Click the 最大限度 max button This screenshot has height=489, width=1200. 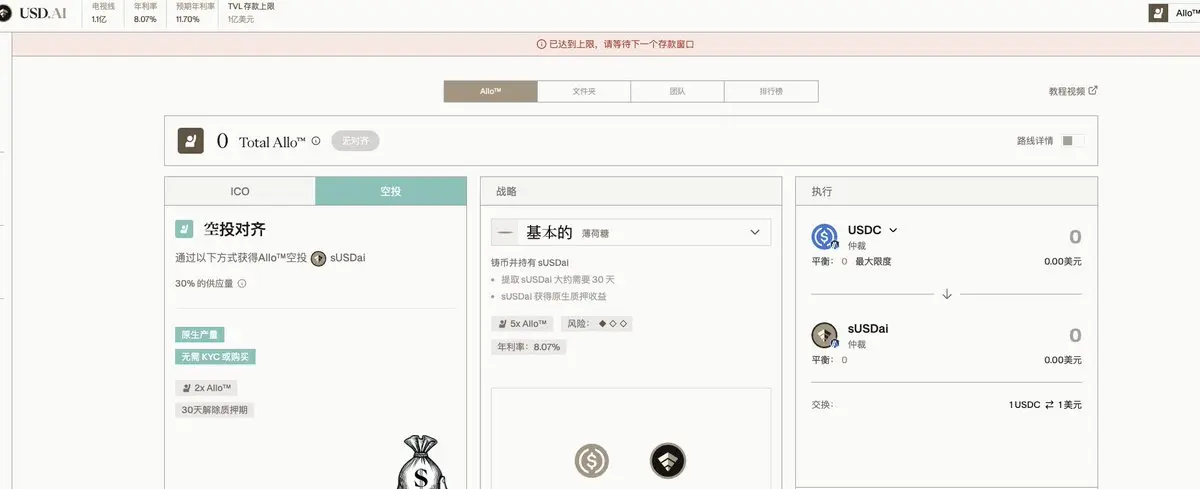(x=873, y=261)
